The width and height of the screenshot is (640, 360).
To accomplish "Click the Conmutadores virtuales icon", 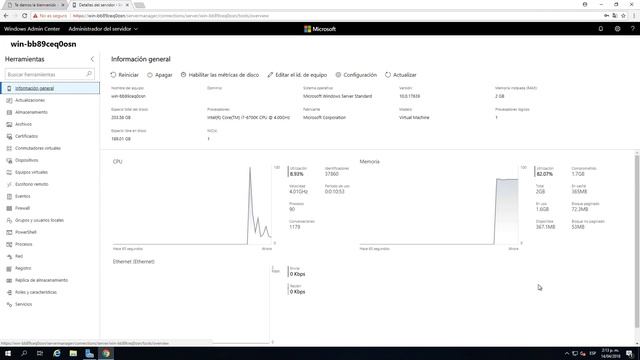I will pos(9,148).
